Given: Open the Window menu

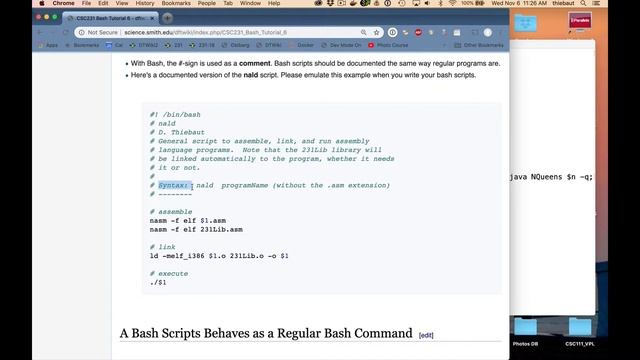Looking at the screenshot, I should pyautogui.click(x=250, y=3).
